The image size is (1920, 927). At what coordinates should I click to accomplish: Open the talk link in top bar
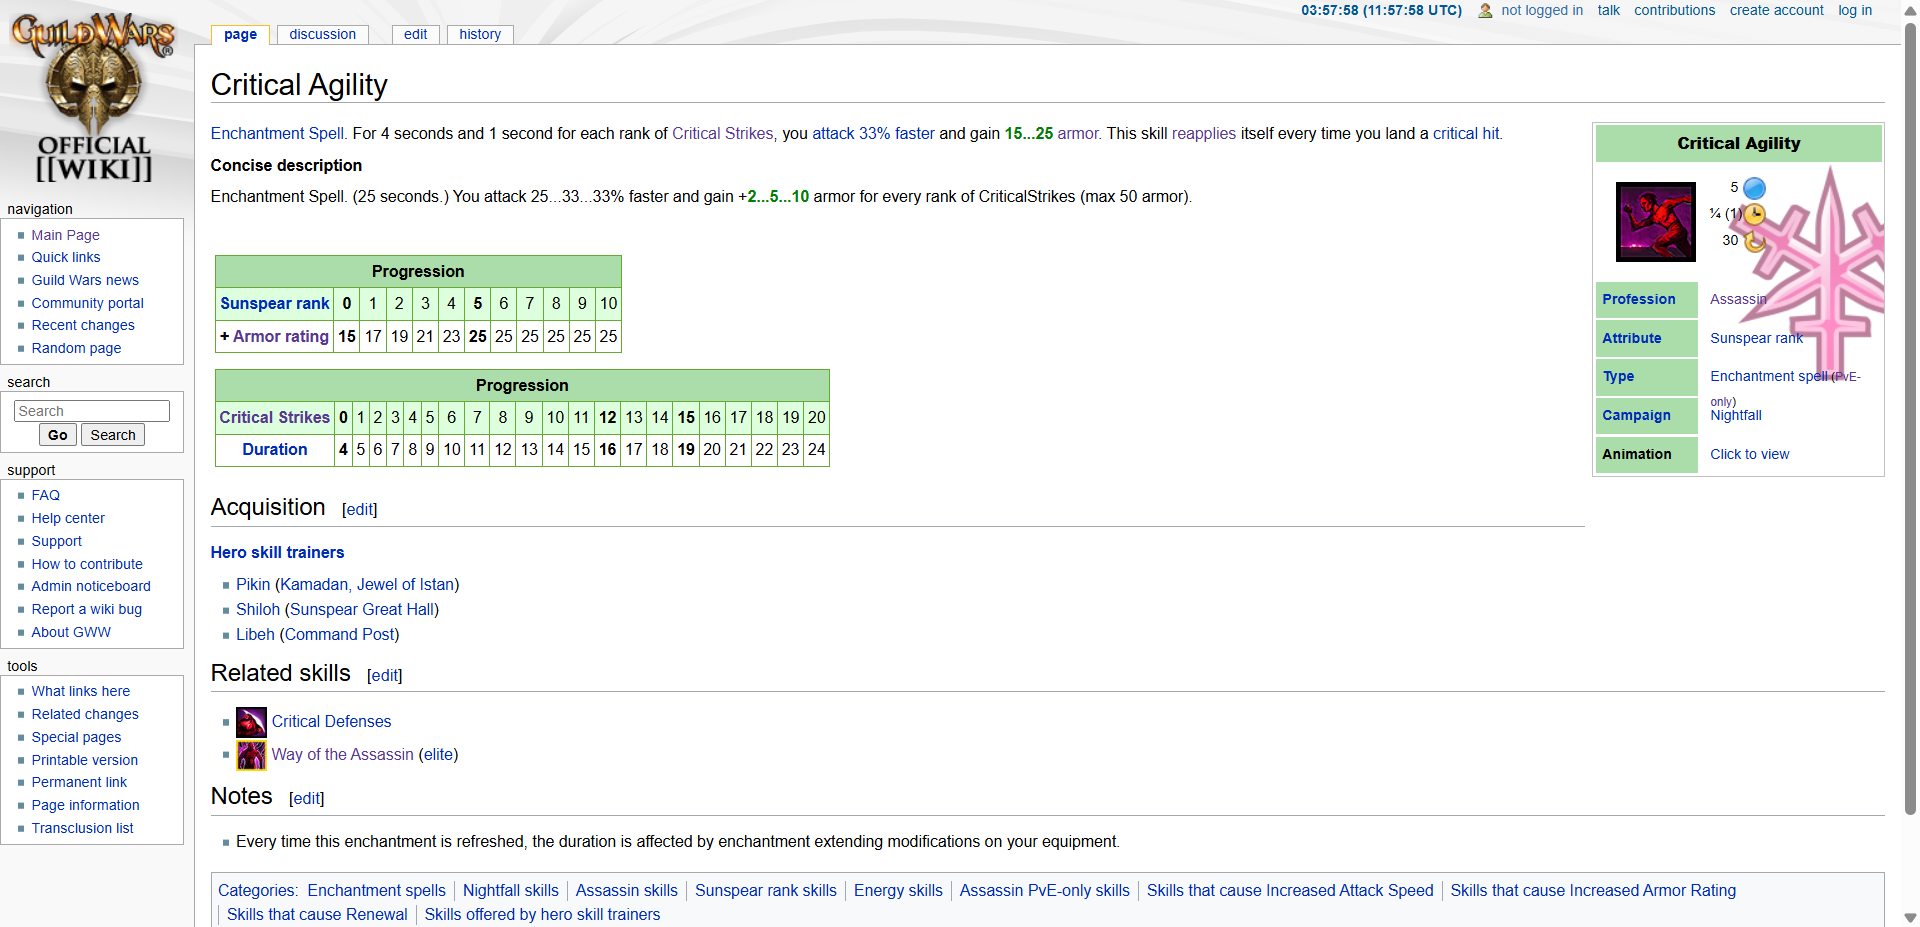coord(1608,10)
